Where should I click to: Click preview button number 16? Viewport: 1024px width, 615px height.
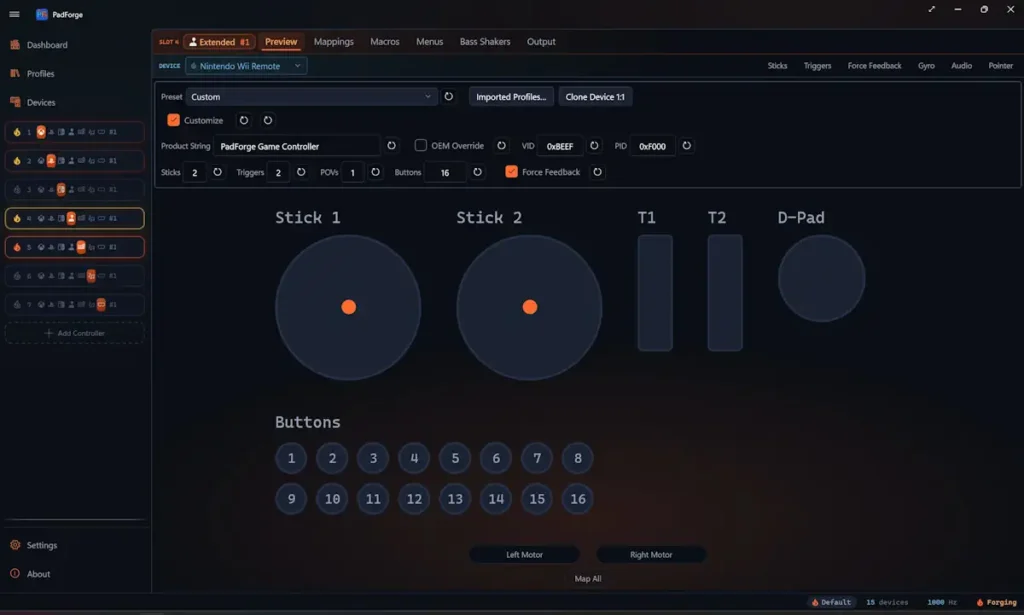coord(578,499)
